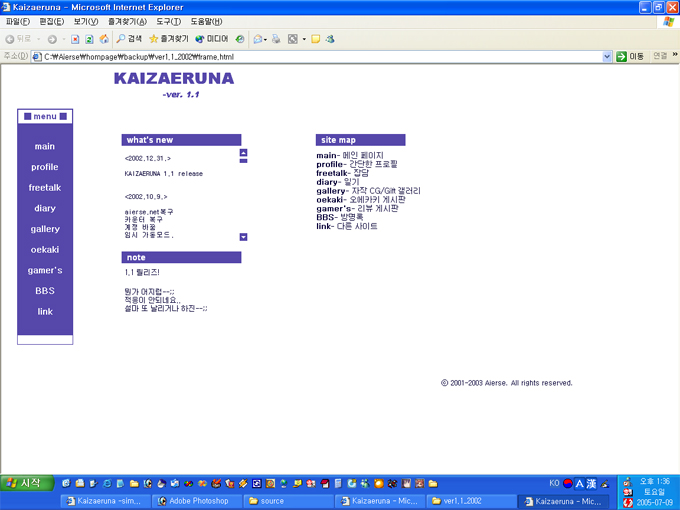Click the Back (뒤로) navigation button
The image size is (680, 510).
point(18,39)
